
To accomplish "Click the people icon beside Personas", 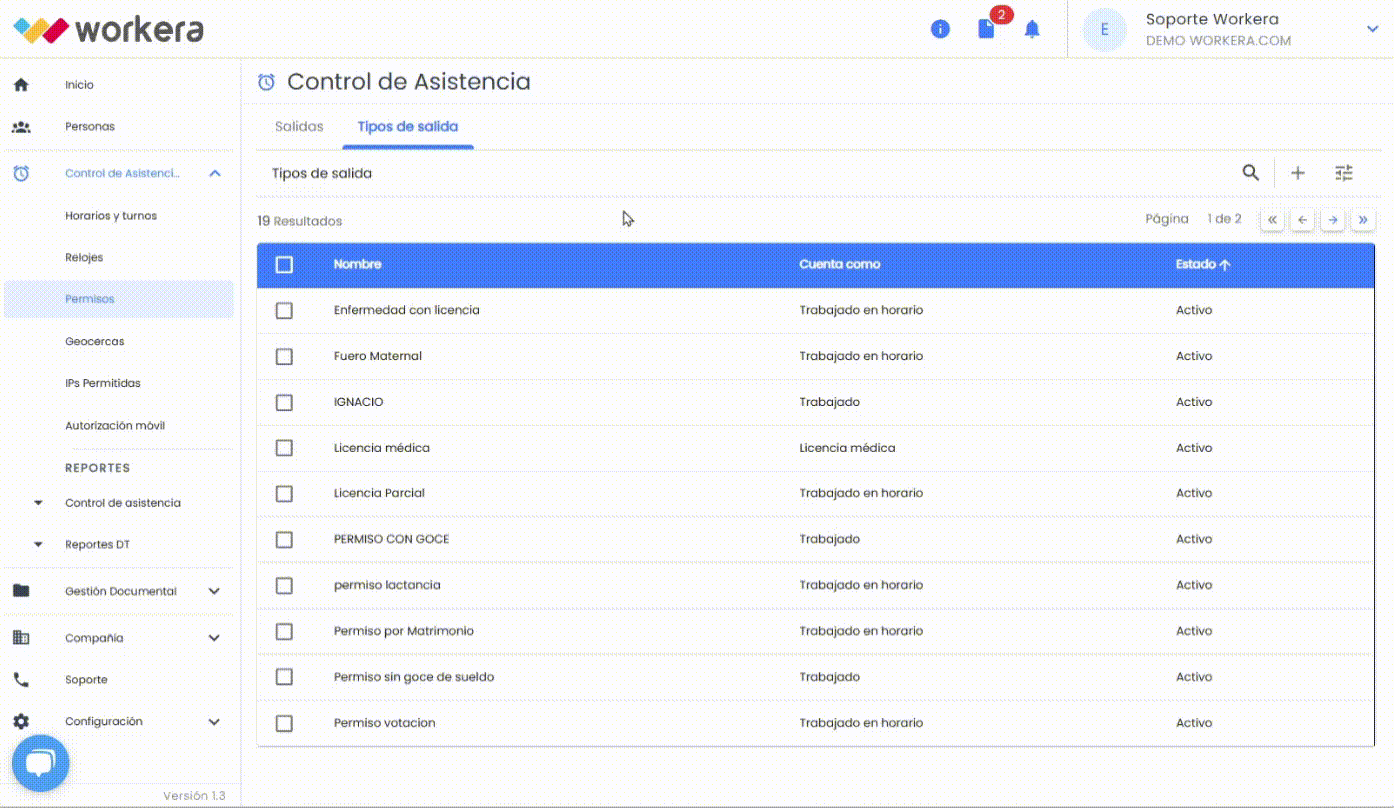I will [x=21, y=127].
